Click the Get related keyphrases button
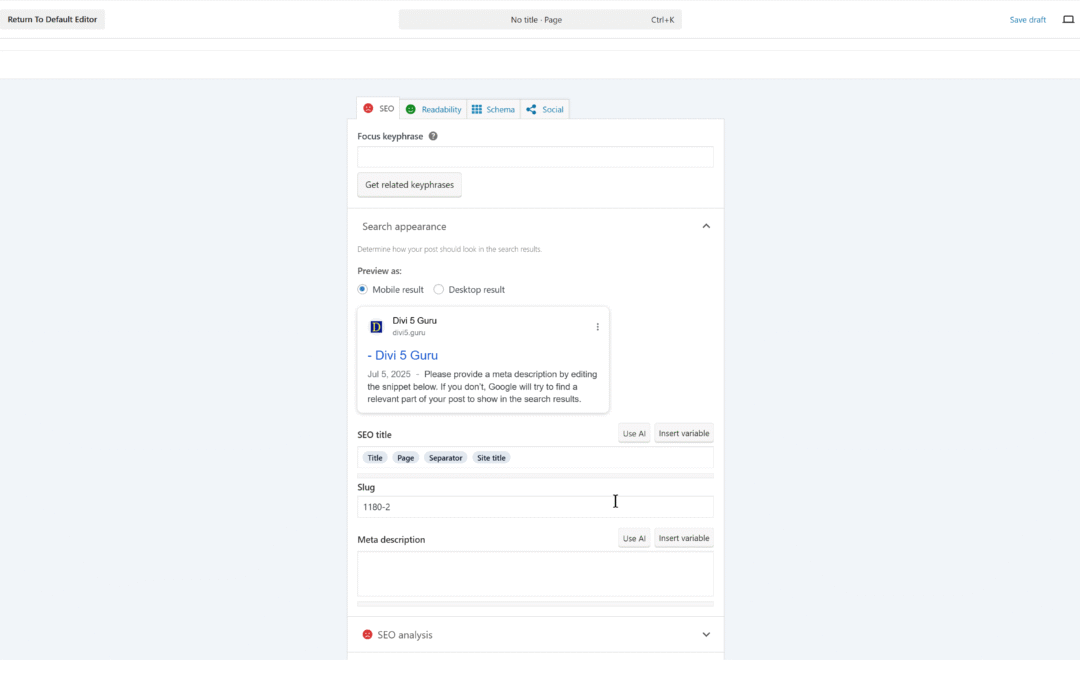The image size is (1080, 675). pyautogui.click(x=409, y=184)
